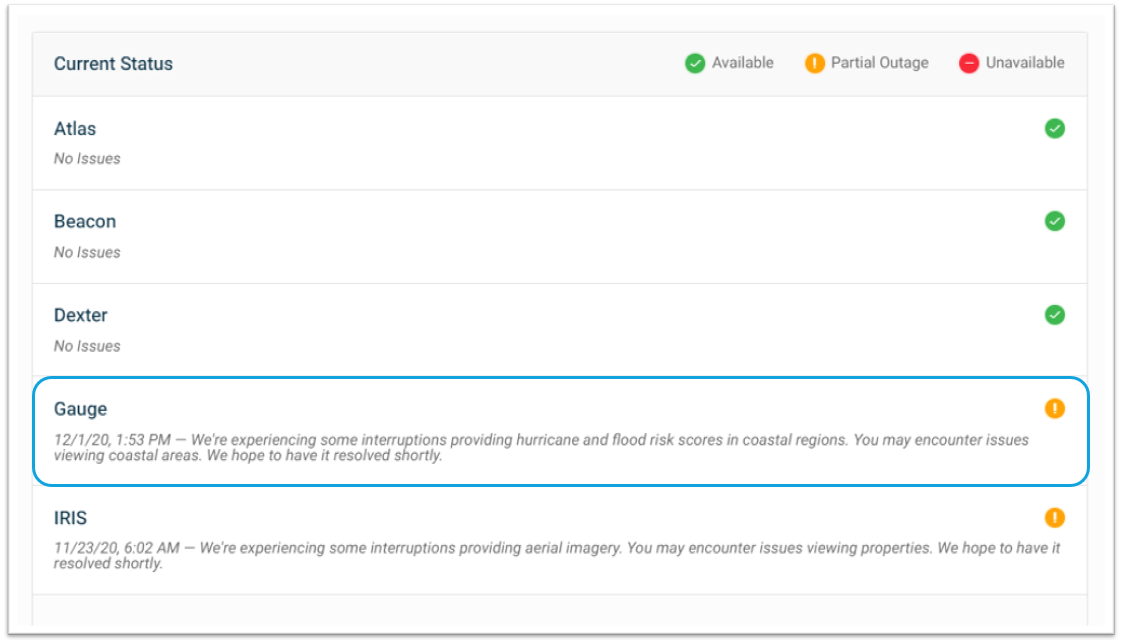
Task: Select the Beacon service name
Action: [x=85, y=221]
